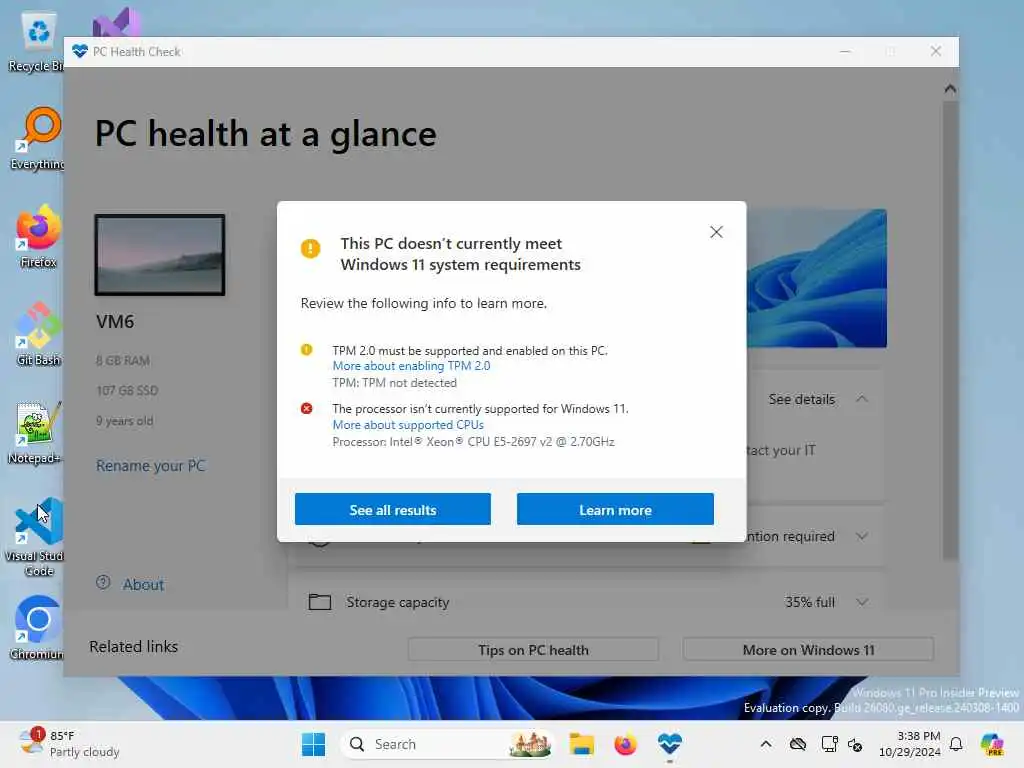Click More on Windows 11 button

808,650
